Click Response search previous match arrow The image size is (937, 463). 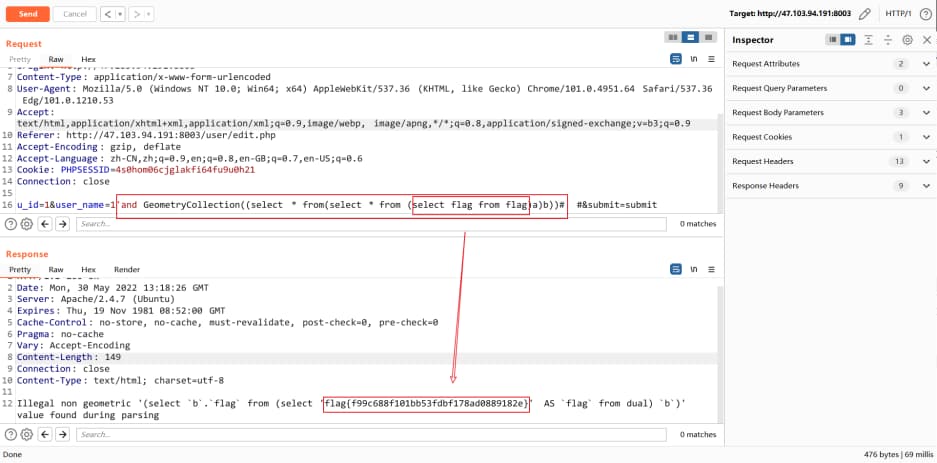[45, 434]
